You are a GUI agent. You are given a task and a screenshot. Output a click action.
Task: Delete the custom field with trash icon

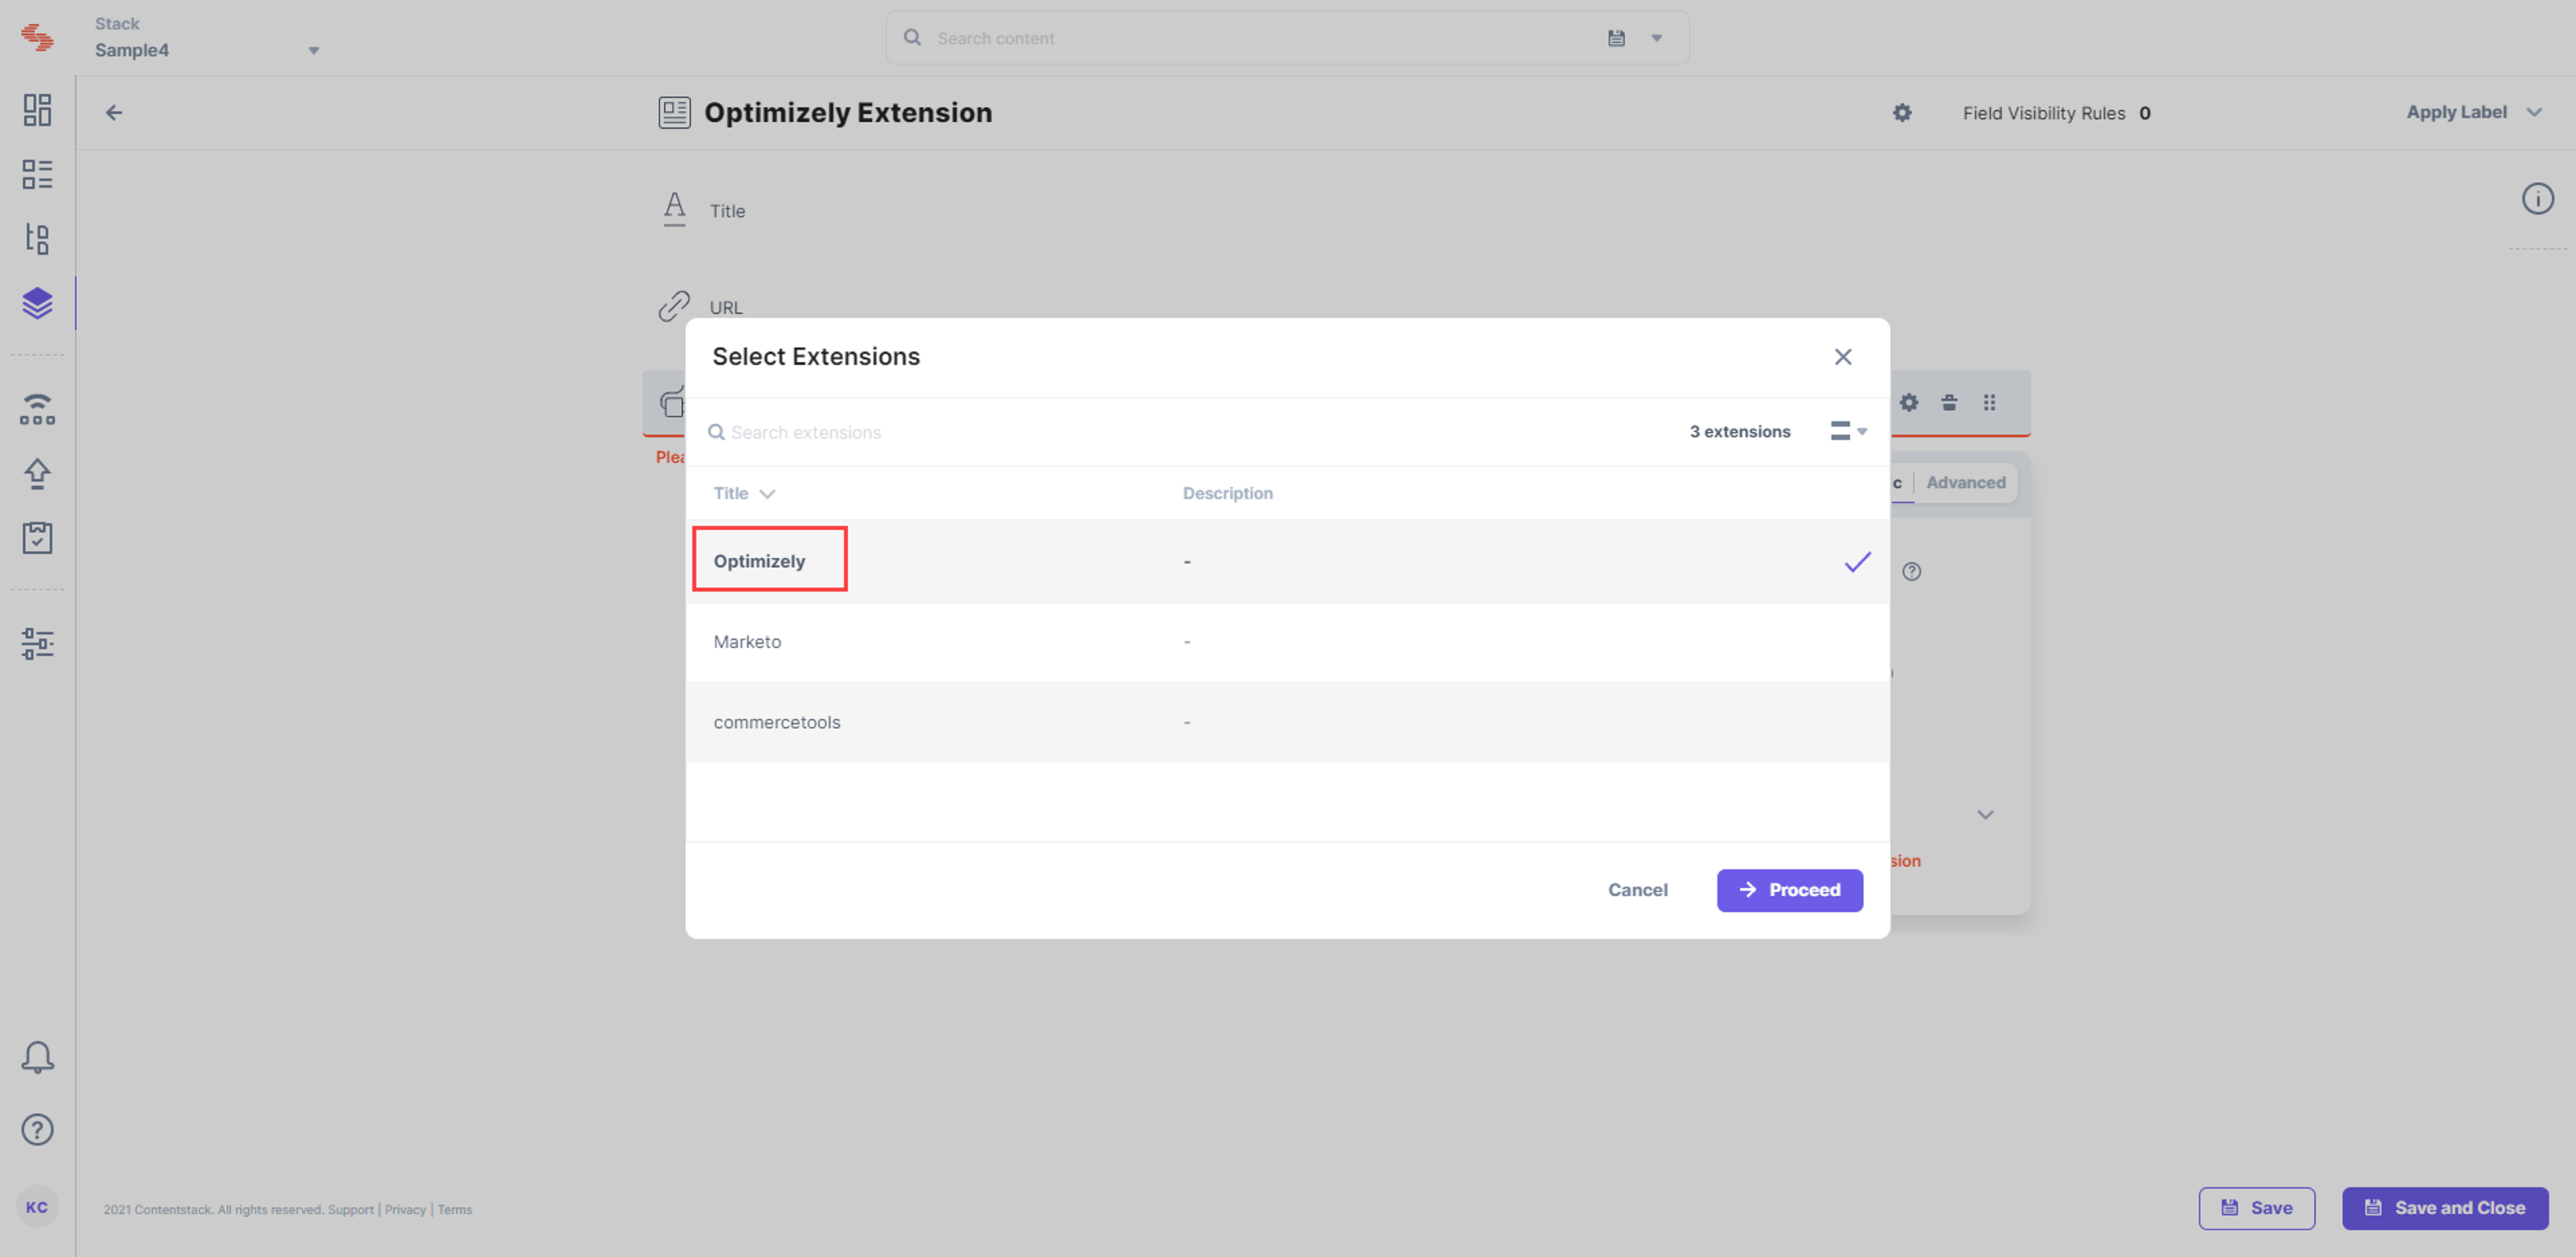[1949, 402]
